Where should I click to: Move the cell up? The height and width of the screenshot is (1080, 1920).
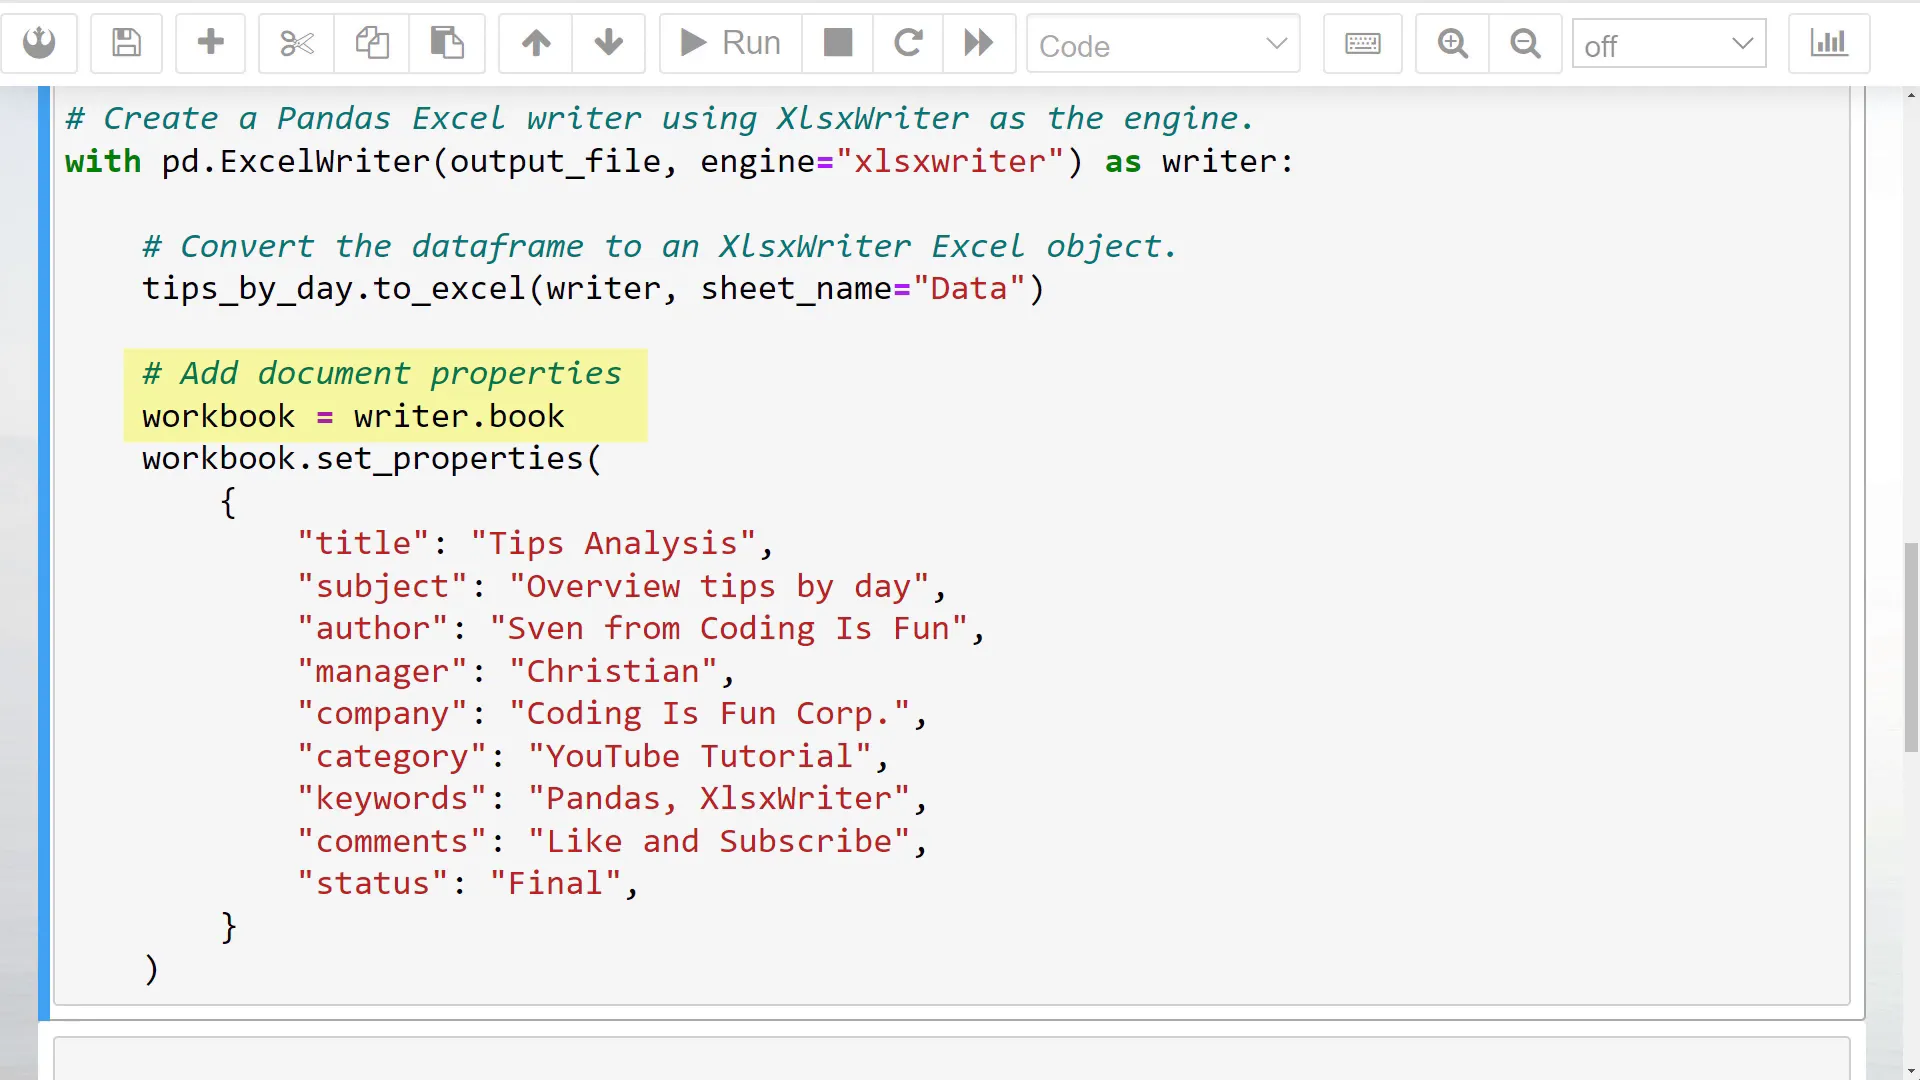coord(536,43)
